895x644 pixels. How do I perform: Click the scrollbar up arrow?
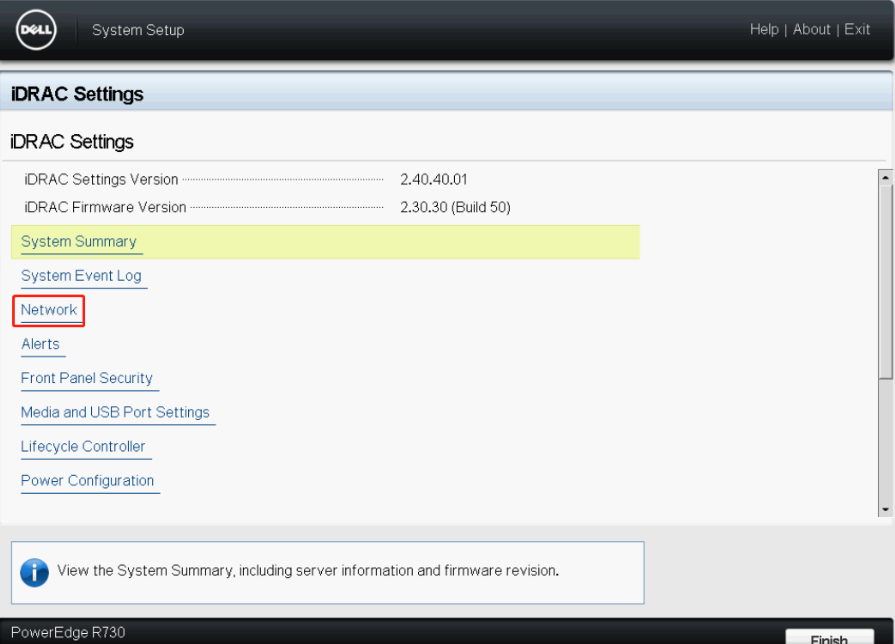point(885,178)
